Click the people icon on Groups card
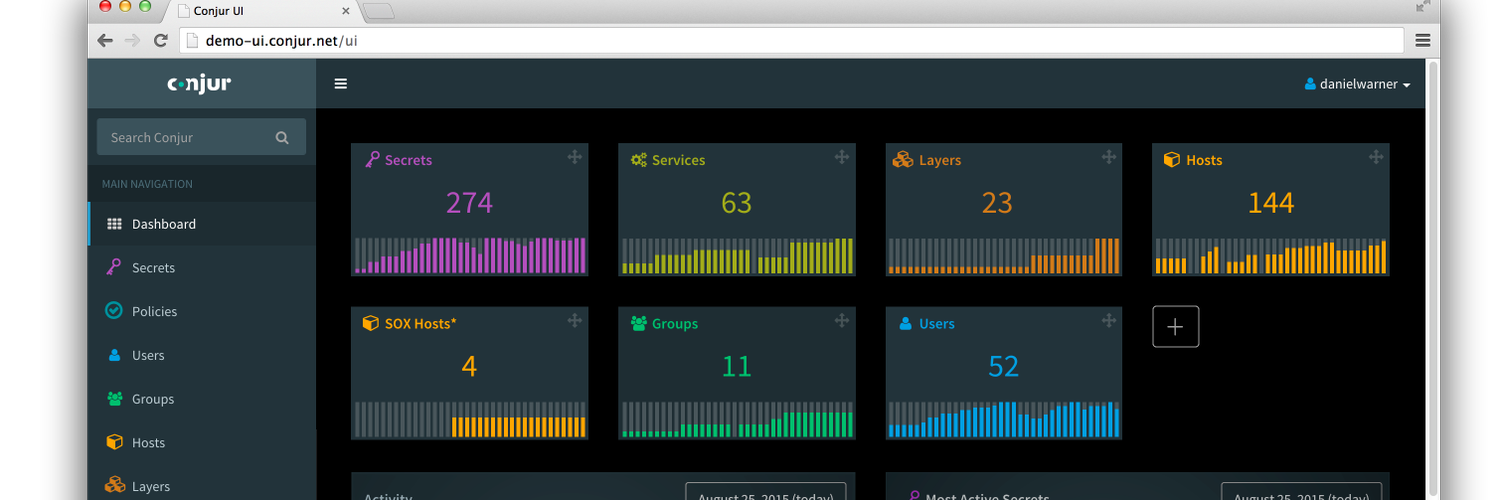The image size is (1500, 500). point(639,324)
